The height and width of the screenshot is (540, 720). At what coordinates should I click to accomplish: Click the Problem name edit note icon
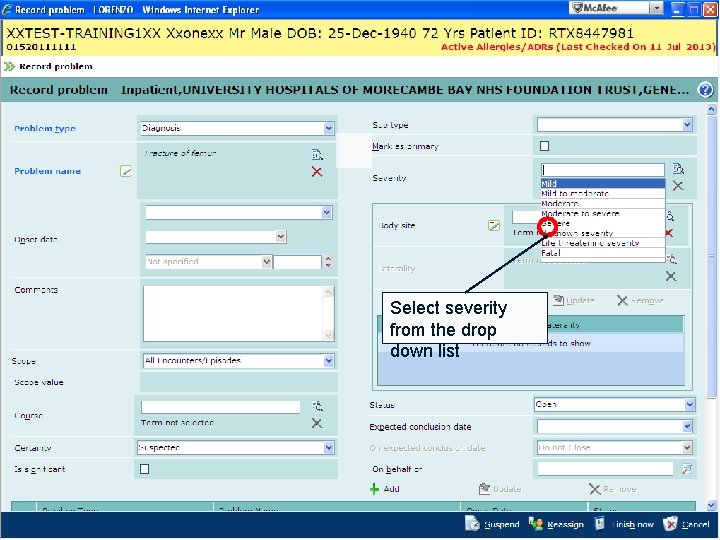(x=126, y=171)
